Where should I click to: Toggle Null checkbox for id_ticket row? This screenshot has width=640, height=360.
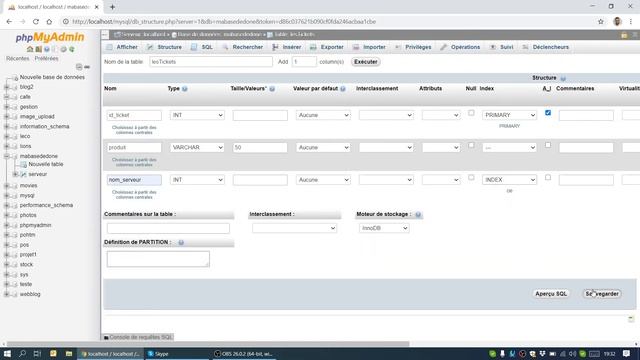[x=471, y=113]
